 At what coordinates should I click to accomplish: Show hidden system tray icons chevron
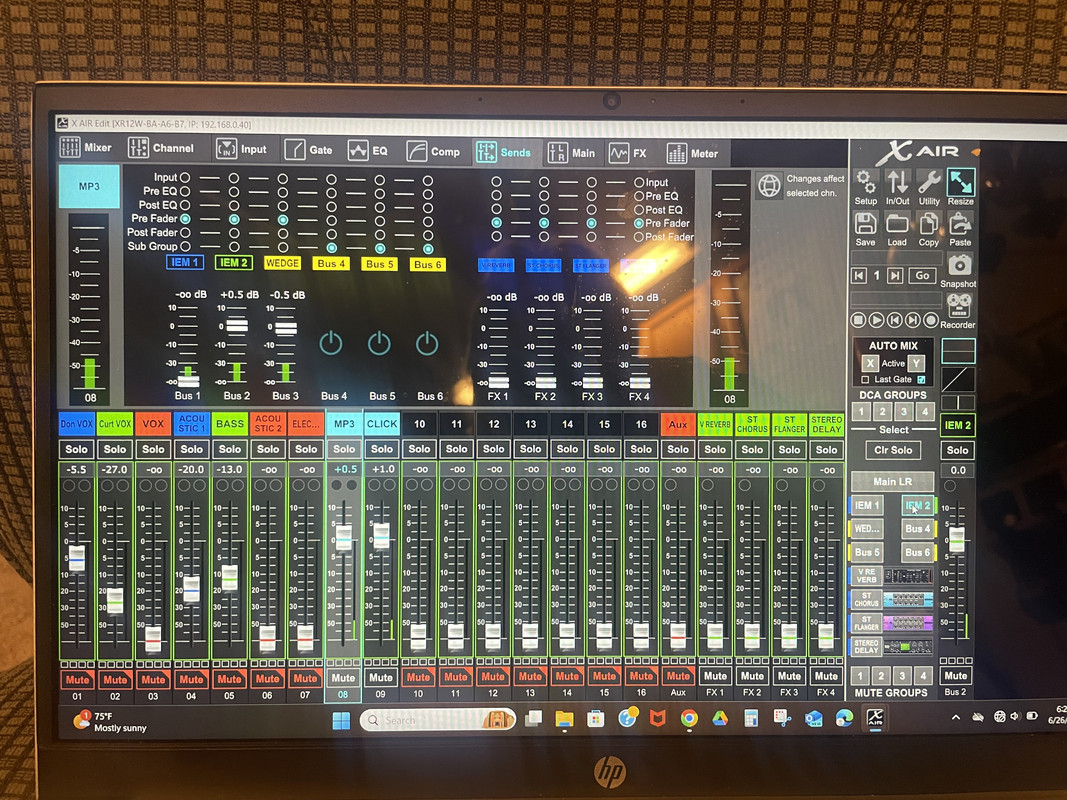point(955,717)
